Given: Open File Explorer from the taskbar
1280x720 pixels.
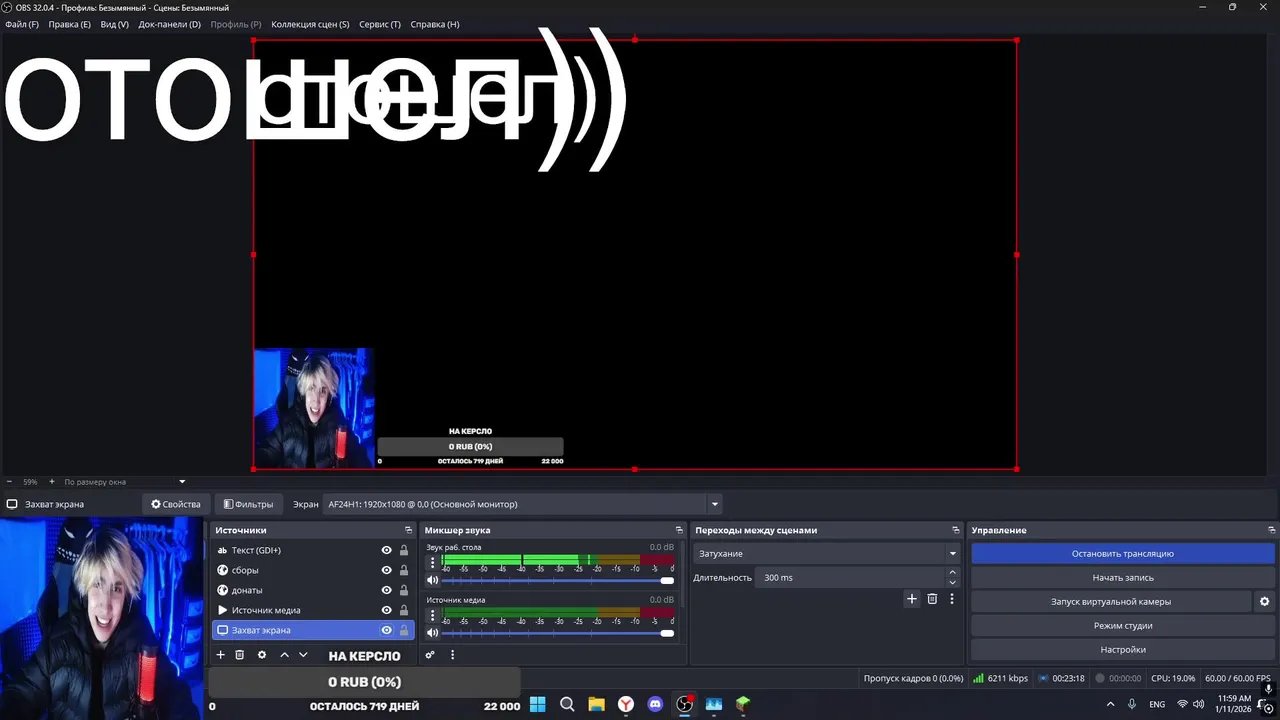Looking at the screenshot, I should (596, 704).
